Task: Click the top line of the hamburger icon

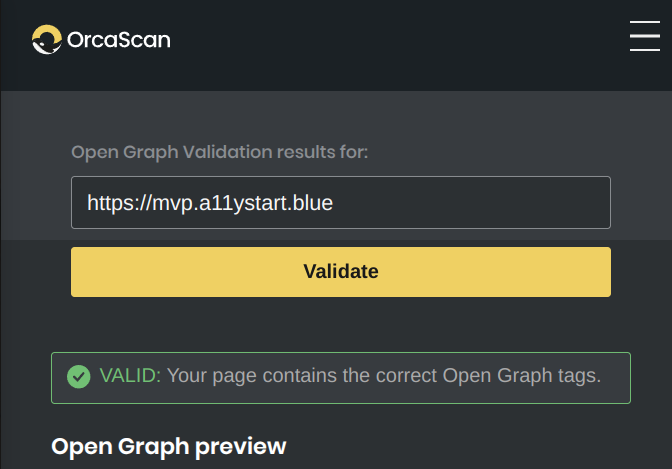Action: [645, 21]
